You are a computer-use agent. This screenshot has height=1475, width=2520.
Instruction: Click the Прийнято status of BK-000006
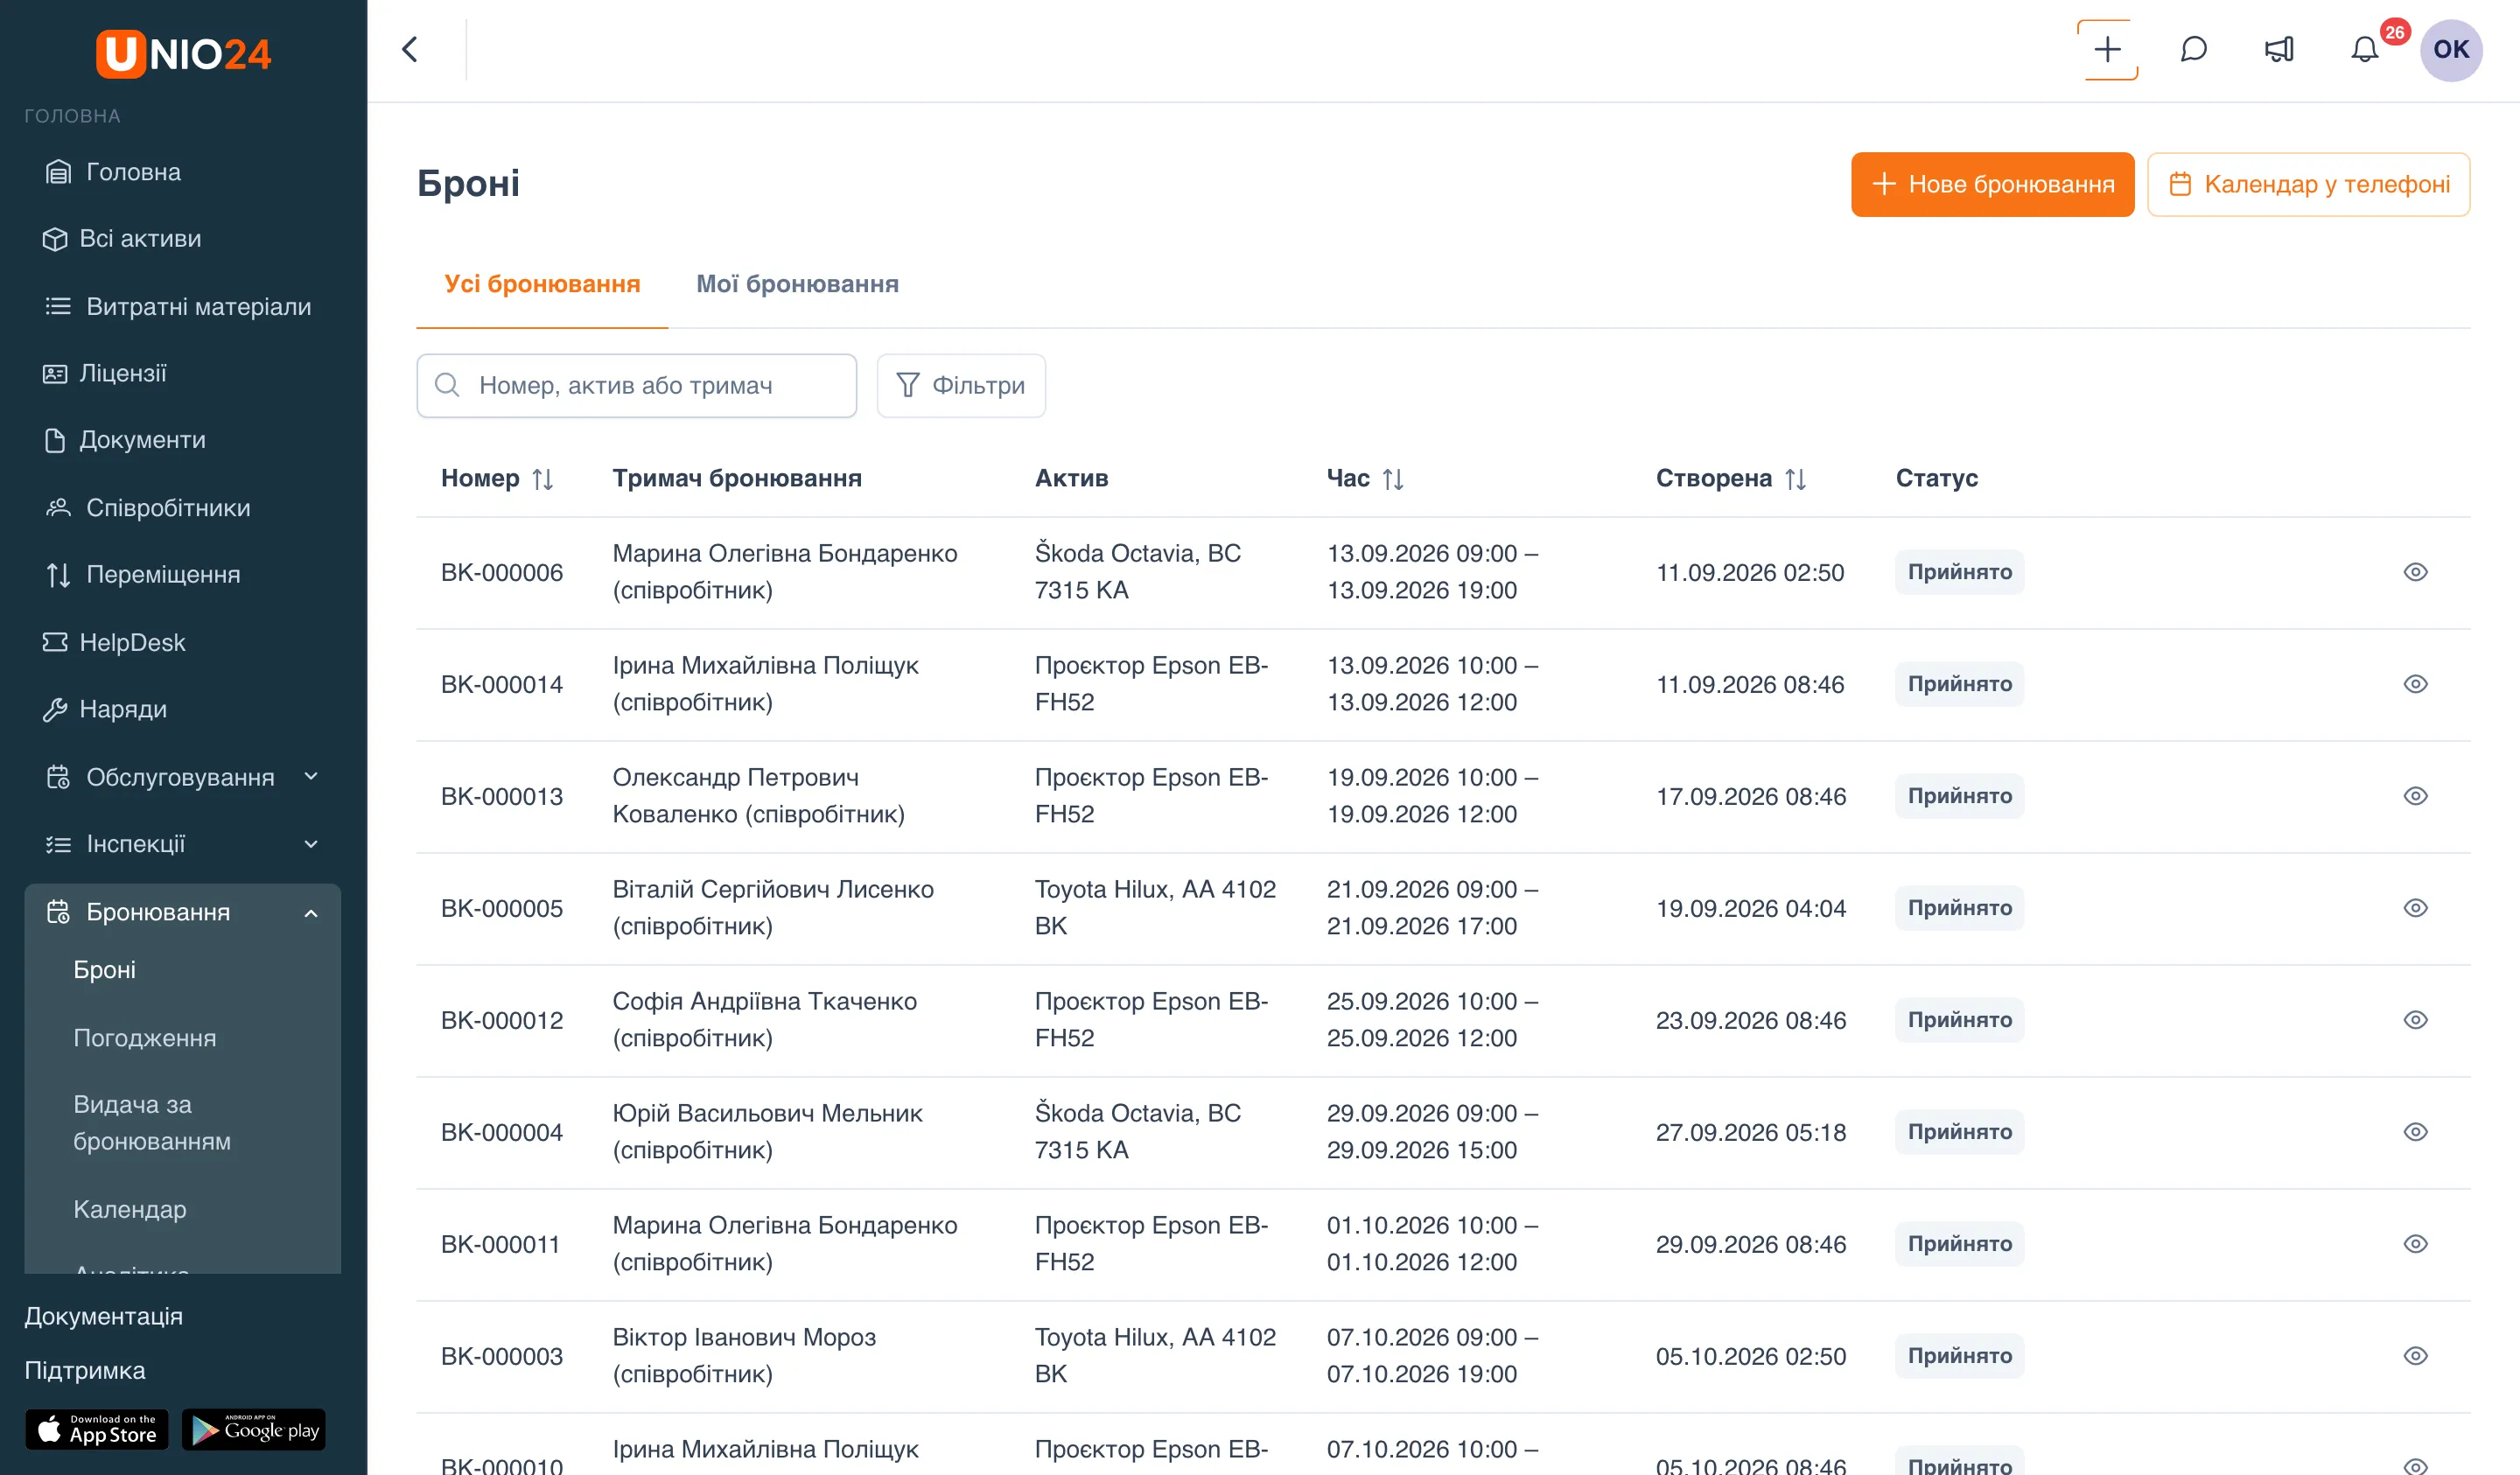(1959, 572)
